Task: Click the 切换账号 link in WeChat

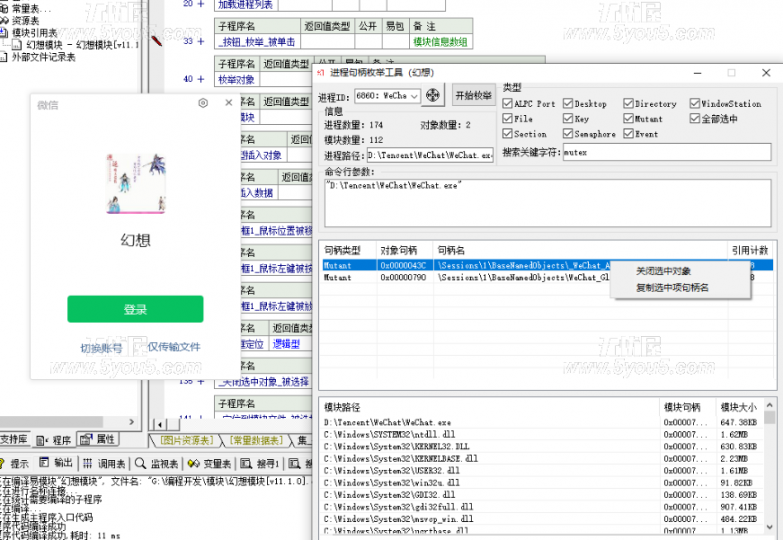Action: click(101, 348)
